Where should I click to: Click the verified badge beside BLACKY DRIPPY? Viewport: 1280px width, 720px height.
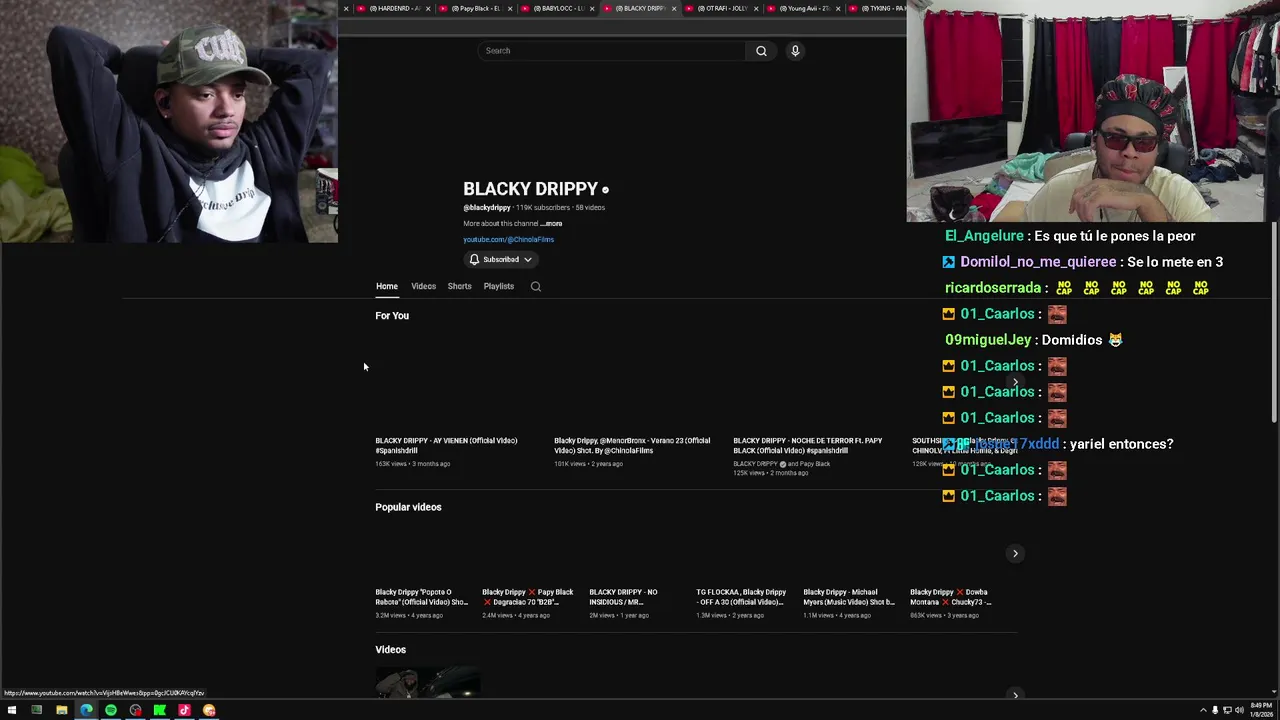coord(605,189)
